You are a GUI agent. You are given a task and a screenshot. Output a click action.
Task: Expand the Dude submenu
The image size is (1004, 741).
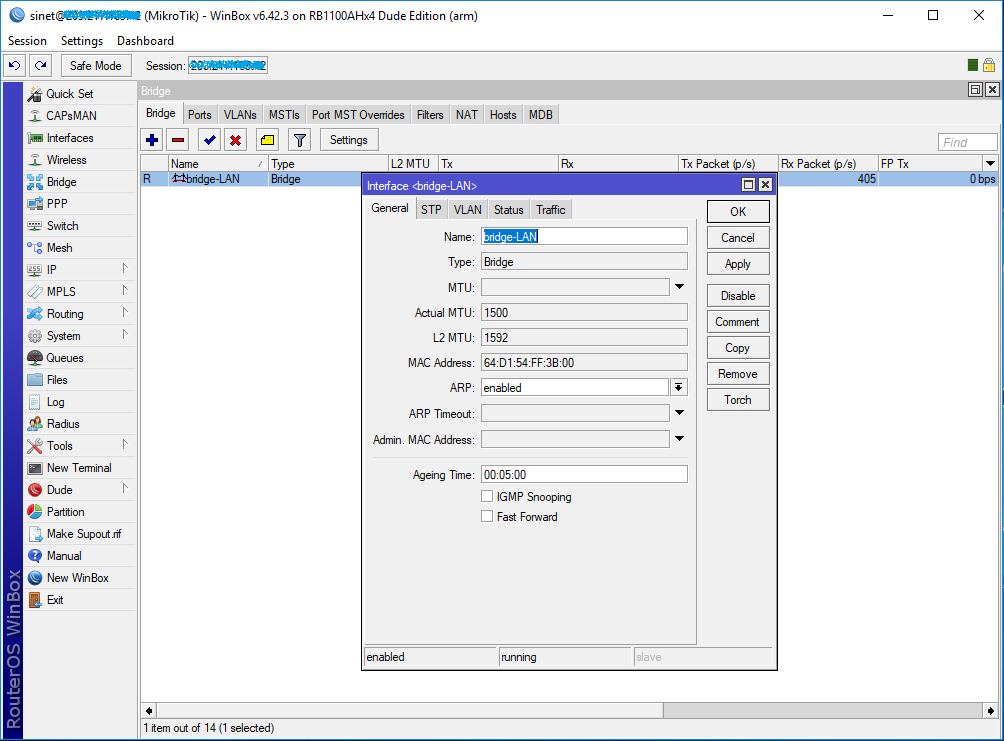tap(126, 489)
